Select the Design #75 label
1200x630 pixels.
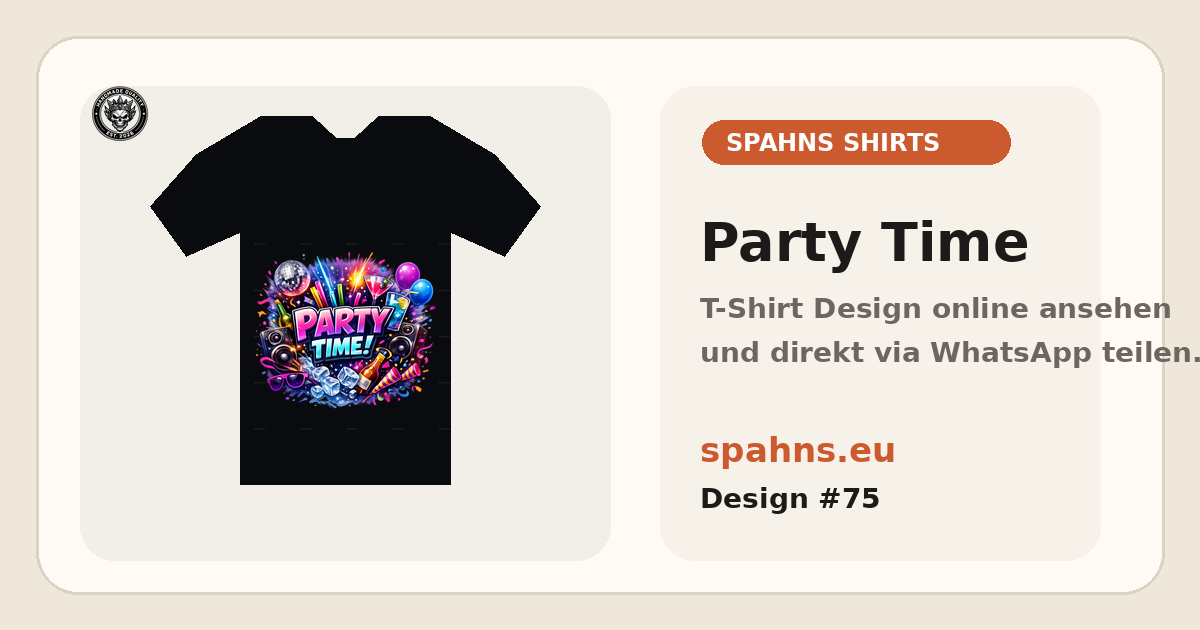(x=790, y=499)
